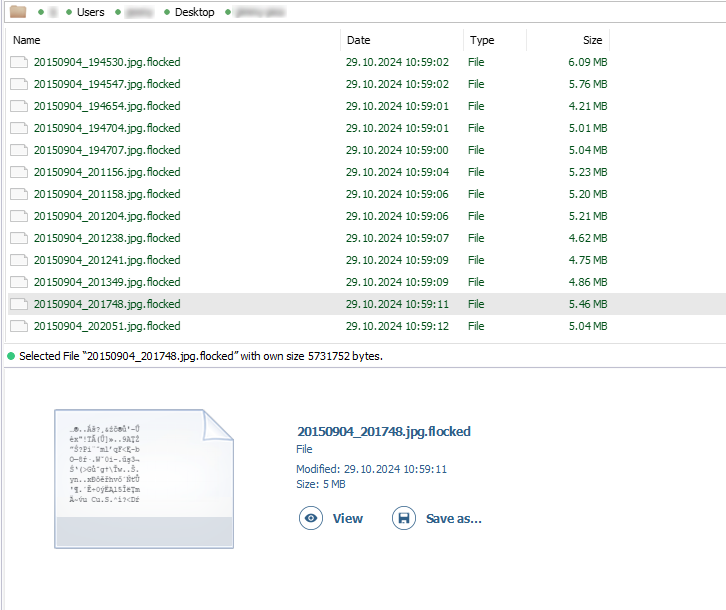Click file icon for 20150904_202051.jpg.flocked
Screen dimensions: 726x610
[x=19, y=326]
